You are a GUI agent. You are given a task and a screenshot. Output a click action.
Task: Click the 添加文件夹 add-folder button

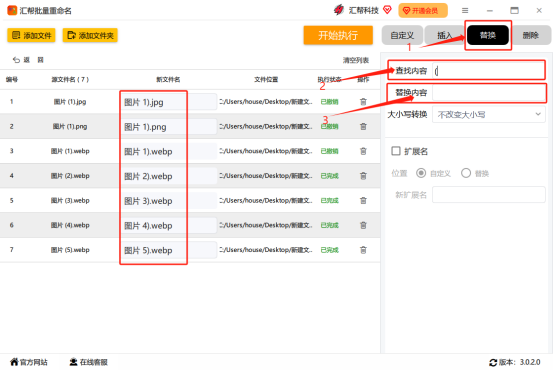tap(90, 35)
